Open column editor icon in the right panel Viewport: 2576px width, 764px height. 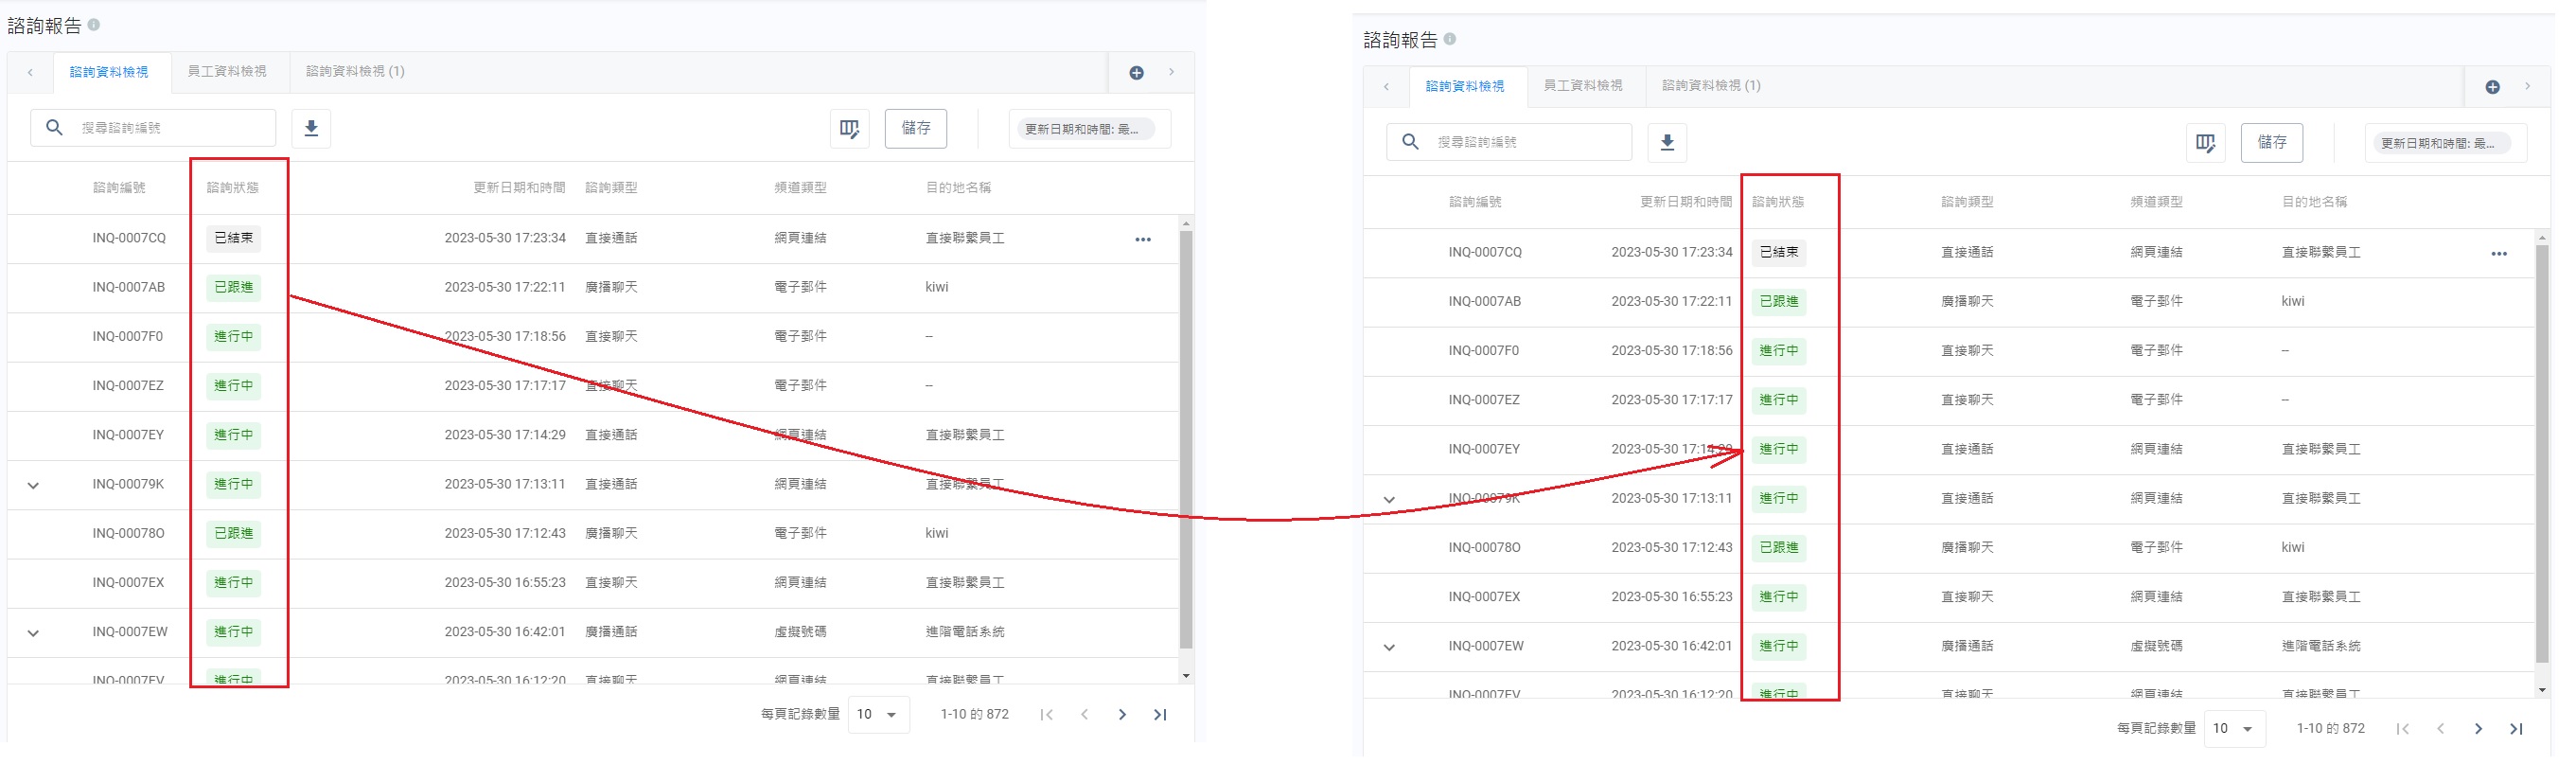[2205, 143]
